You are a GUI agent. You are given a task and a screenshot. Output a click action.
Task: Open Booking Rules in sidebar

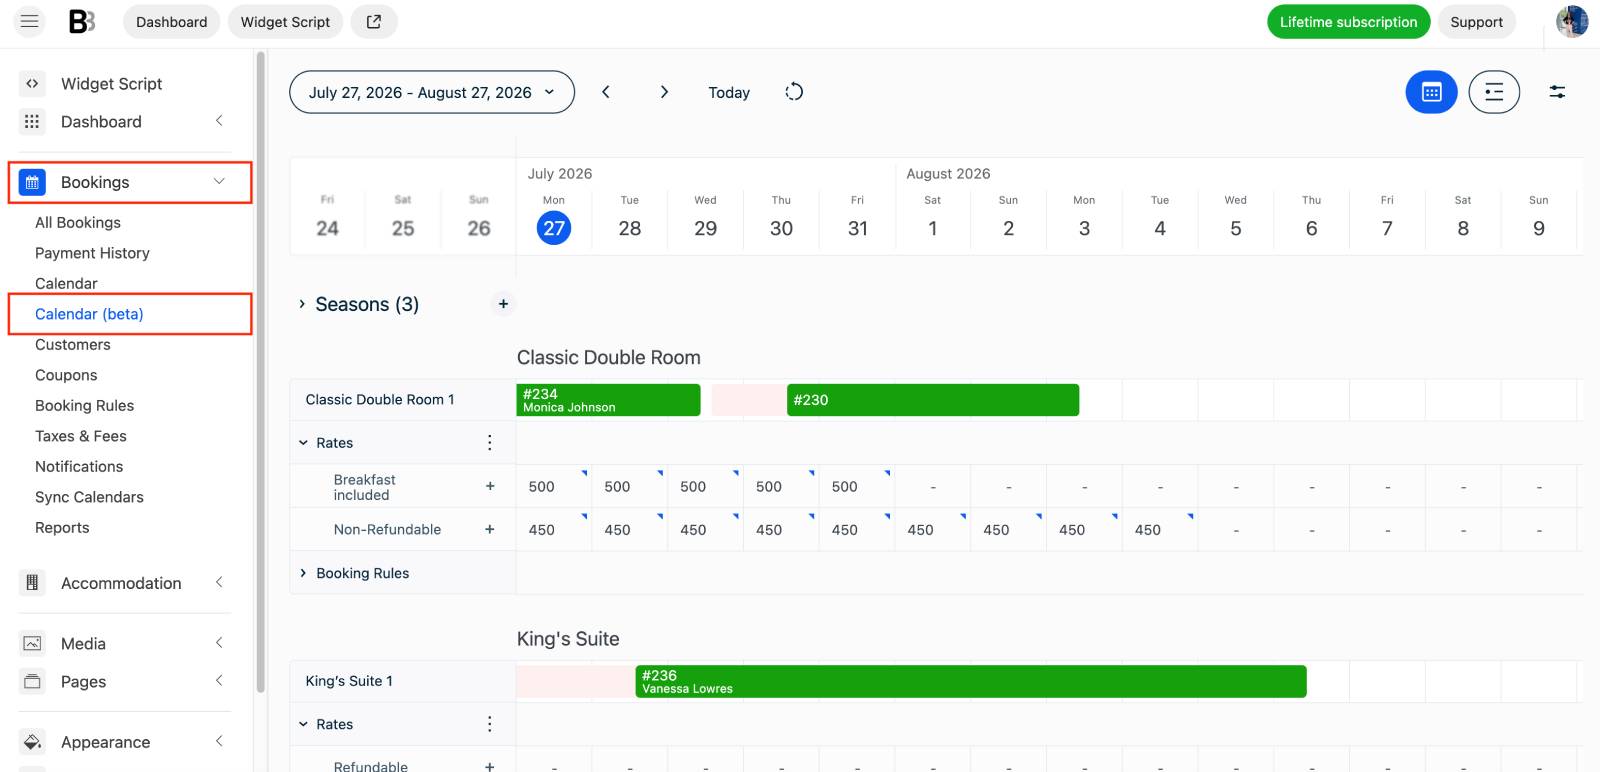pyautogui.click(x=84, y=405)
